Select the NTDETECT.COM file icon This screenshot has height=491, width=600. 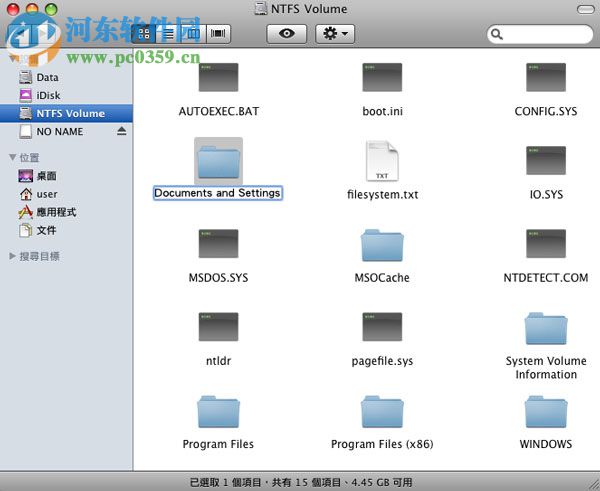546,243
